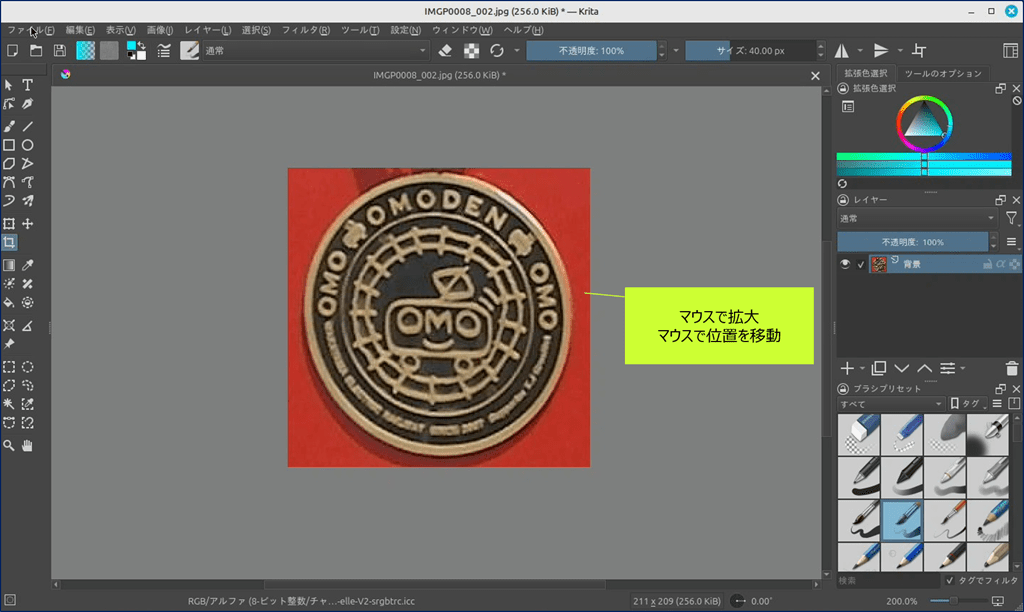This screenshot has height=612, width=1024.
Task: Switch to the ツールのオプション tab
Action: click(943, 73)
